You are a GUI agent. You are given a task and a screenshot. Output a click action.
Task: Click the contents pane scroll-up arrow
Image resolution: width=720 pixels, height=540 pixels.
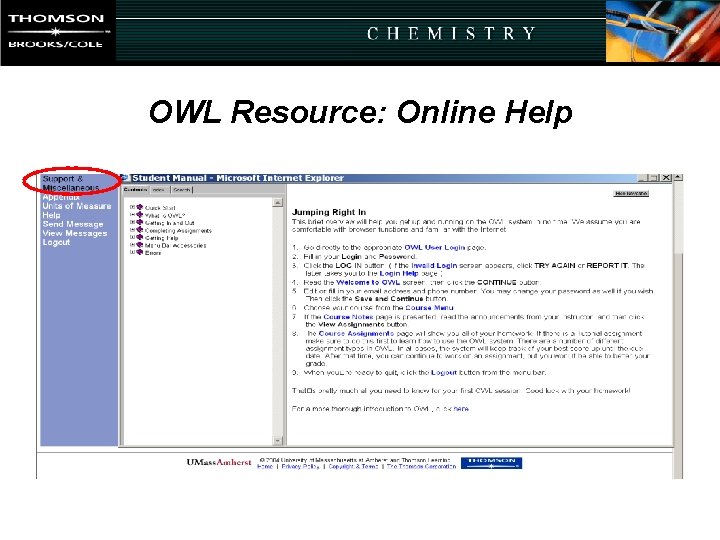click(x=277, y=202)
